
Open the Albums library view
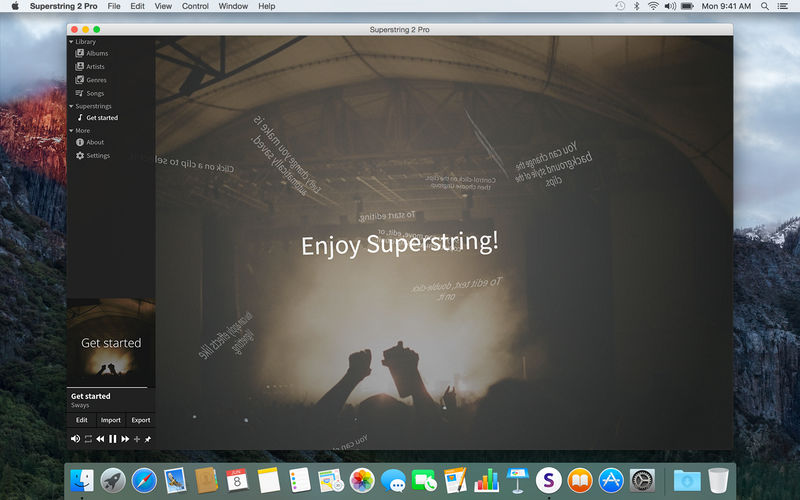pyautogui.click(x=92, y=53)
